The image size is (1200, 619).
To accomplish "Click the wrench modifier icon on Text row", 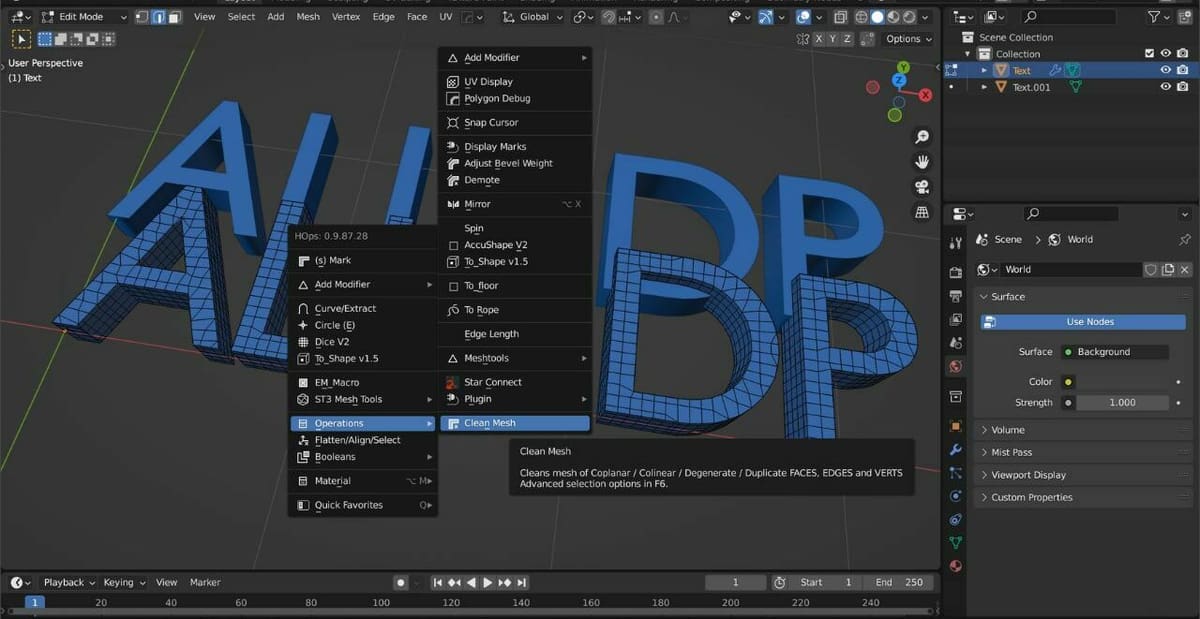I will click(1054, 71).
